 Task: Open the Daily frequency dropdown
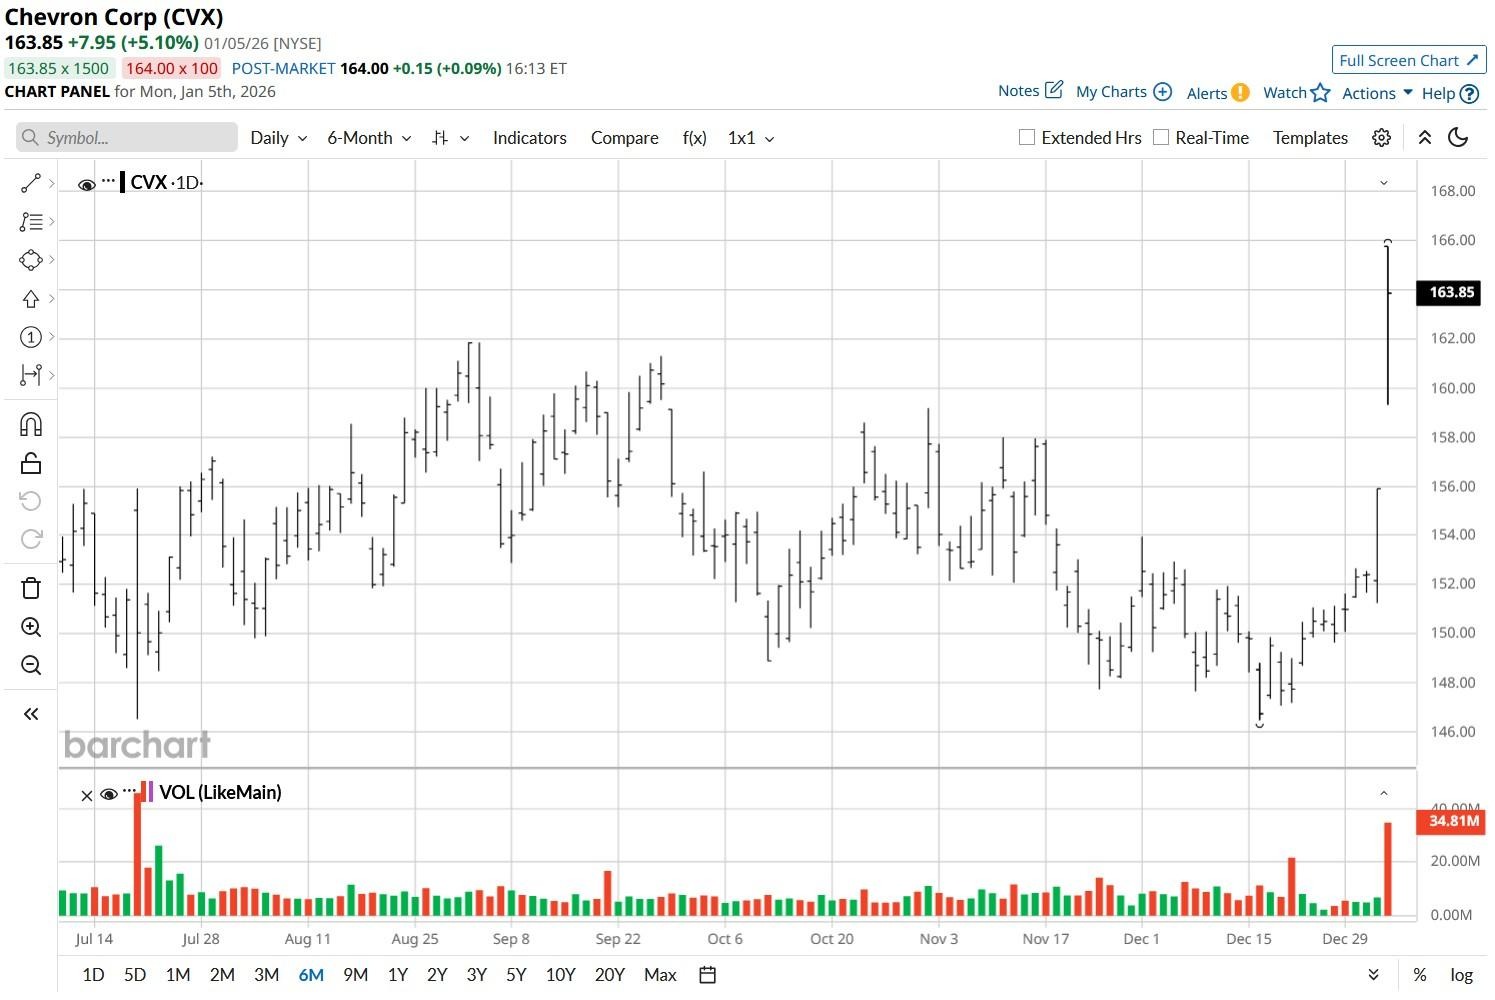(x=279, y=138)
